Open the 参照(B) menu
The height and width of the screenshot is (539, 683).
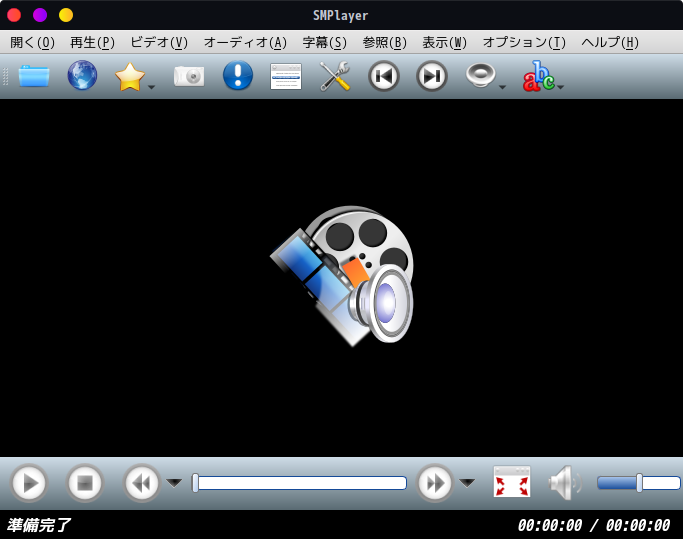tap(385, 42)
